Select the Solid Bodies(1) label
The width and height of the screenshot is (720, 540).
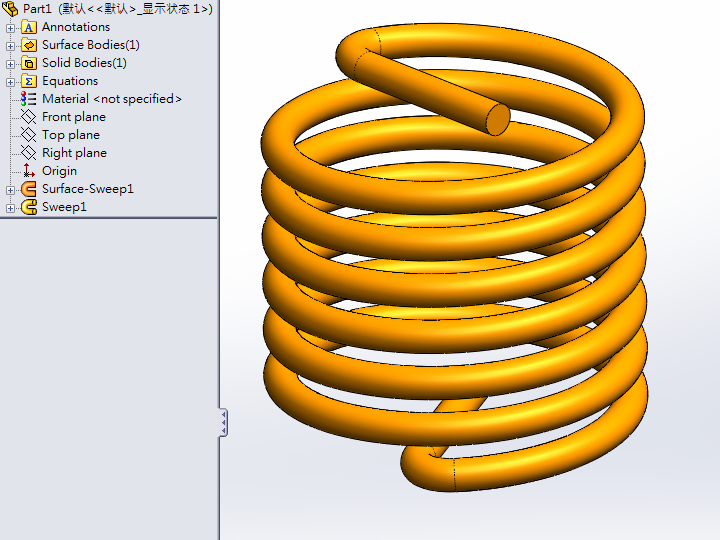[84, 63]
